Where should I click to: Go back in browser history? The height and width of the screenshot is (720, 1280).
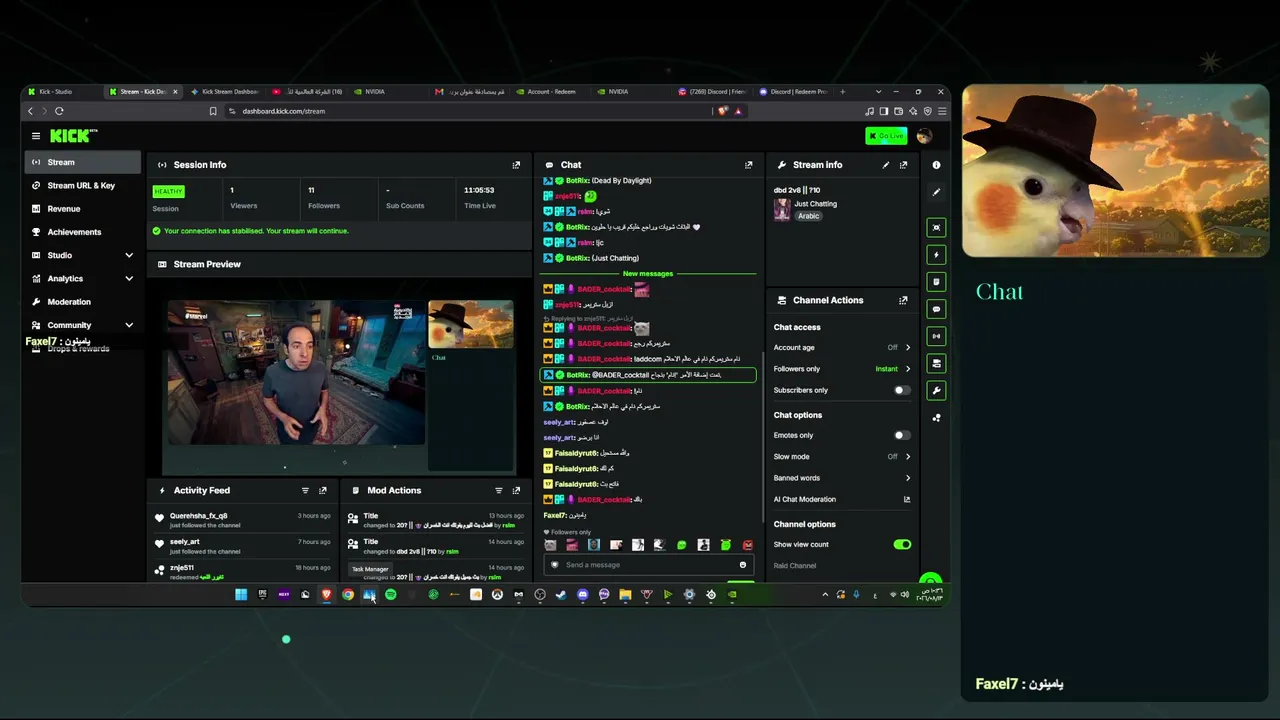(30, 111)
